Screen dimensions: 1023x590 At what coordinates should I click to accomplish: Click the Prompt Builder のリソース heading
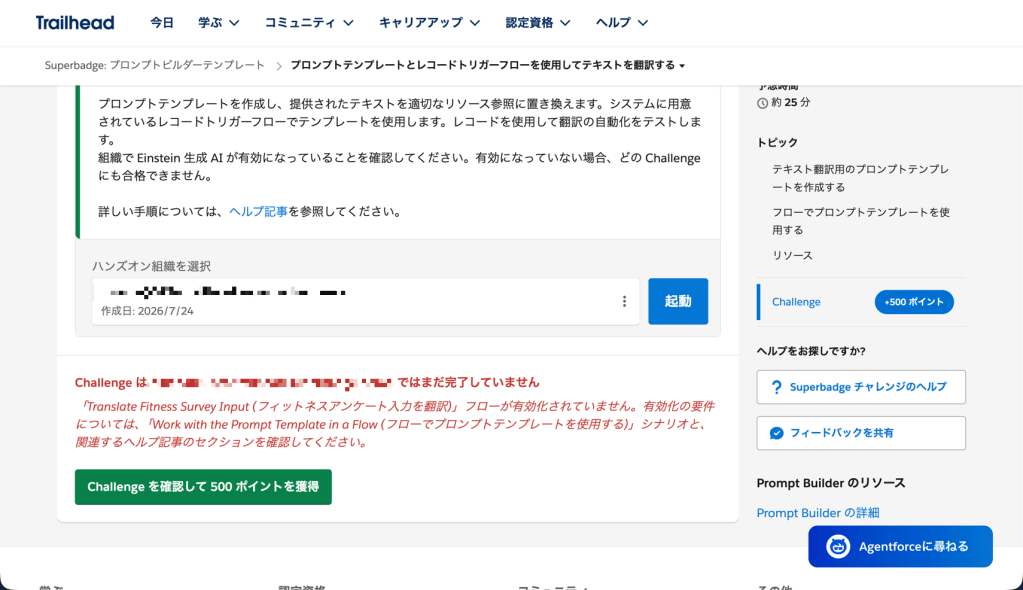[831, 483]
